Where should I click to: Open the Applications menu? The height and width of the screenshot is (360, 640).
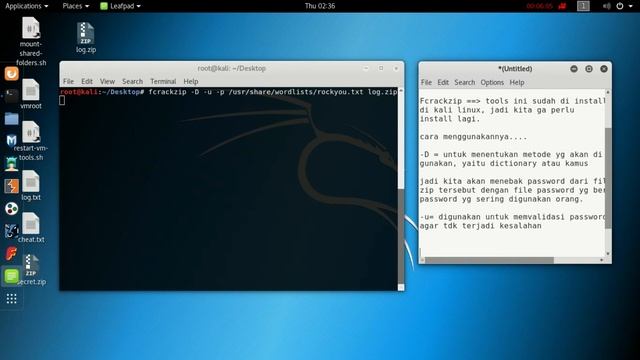27,6
